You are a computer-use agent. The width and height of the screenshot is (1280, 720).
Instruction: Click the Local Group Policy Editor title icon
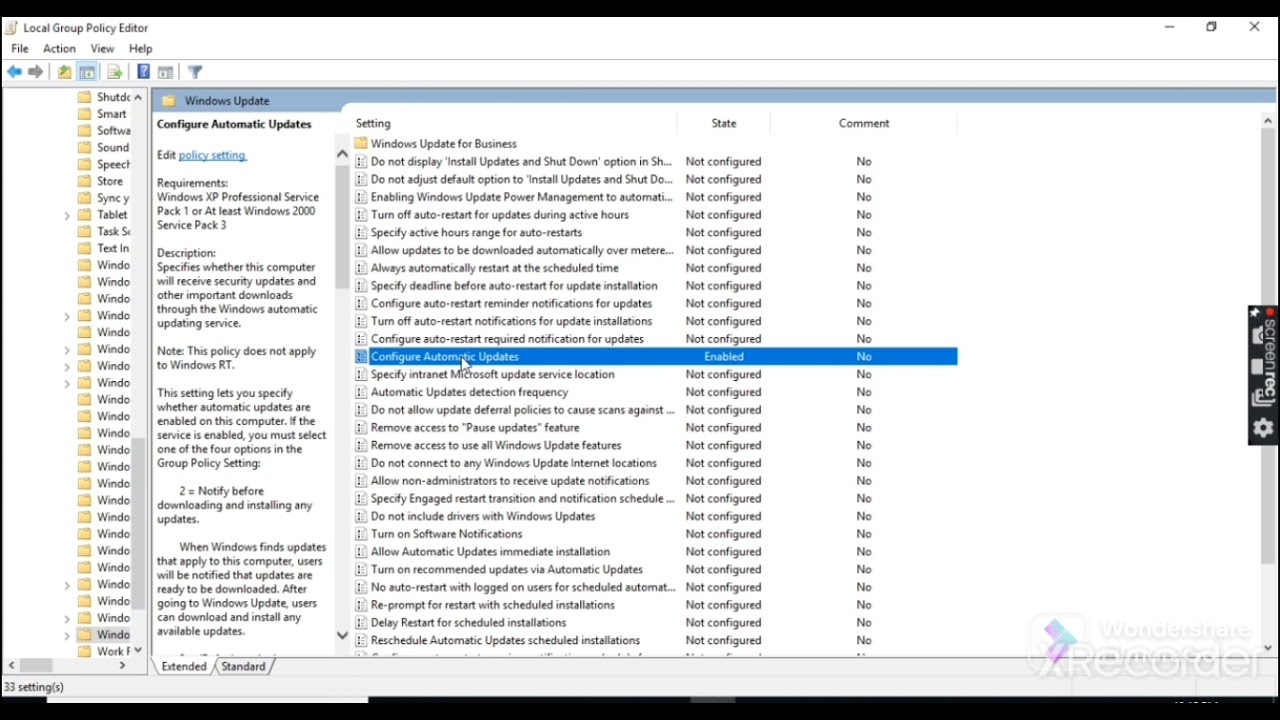[x=11, y=28]
